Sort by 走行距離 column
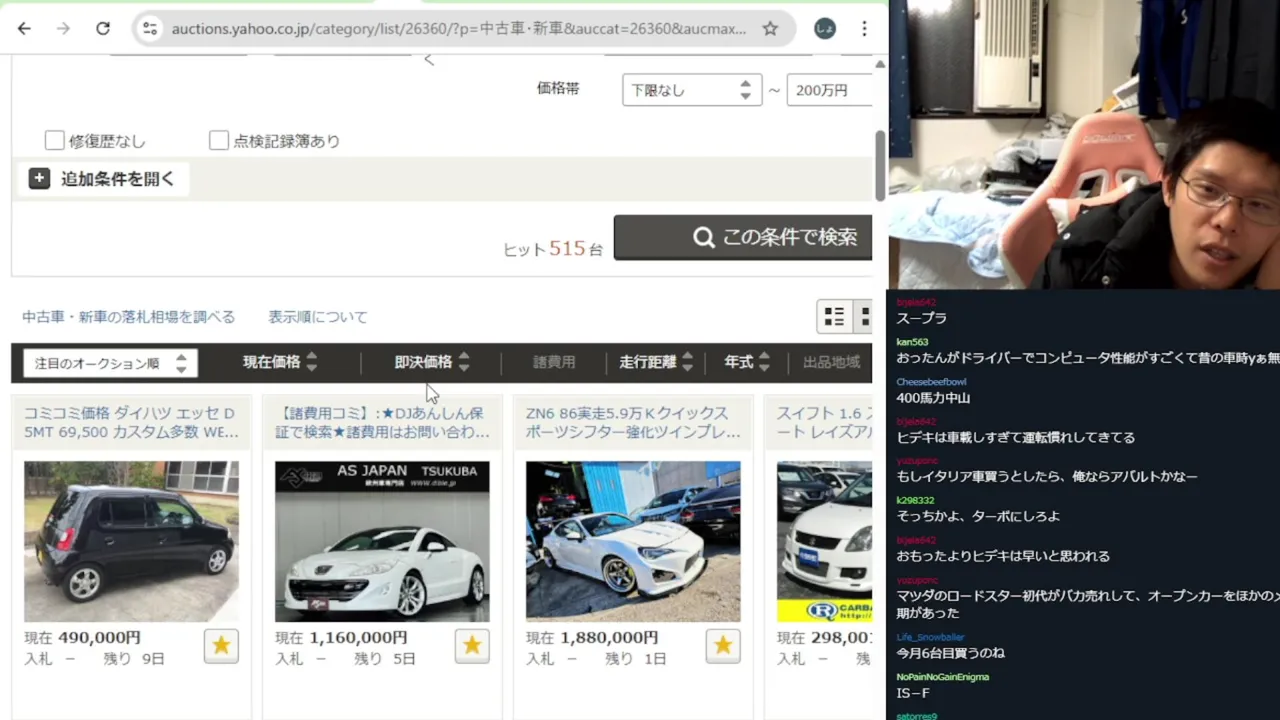Screen dimensions: 1280x720 click(656, 362)
